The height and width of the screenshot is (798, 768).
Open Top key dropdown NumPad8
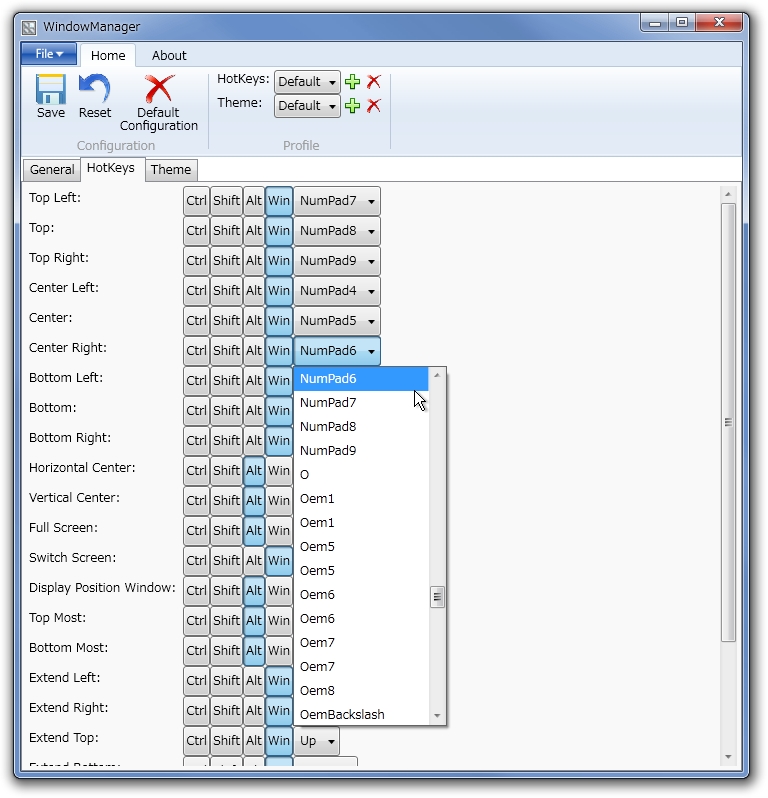[337, 231]
